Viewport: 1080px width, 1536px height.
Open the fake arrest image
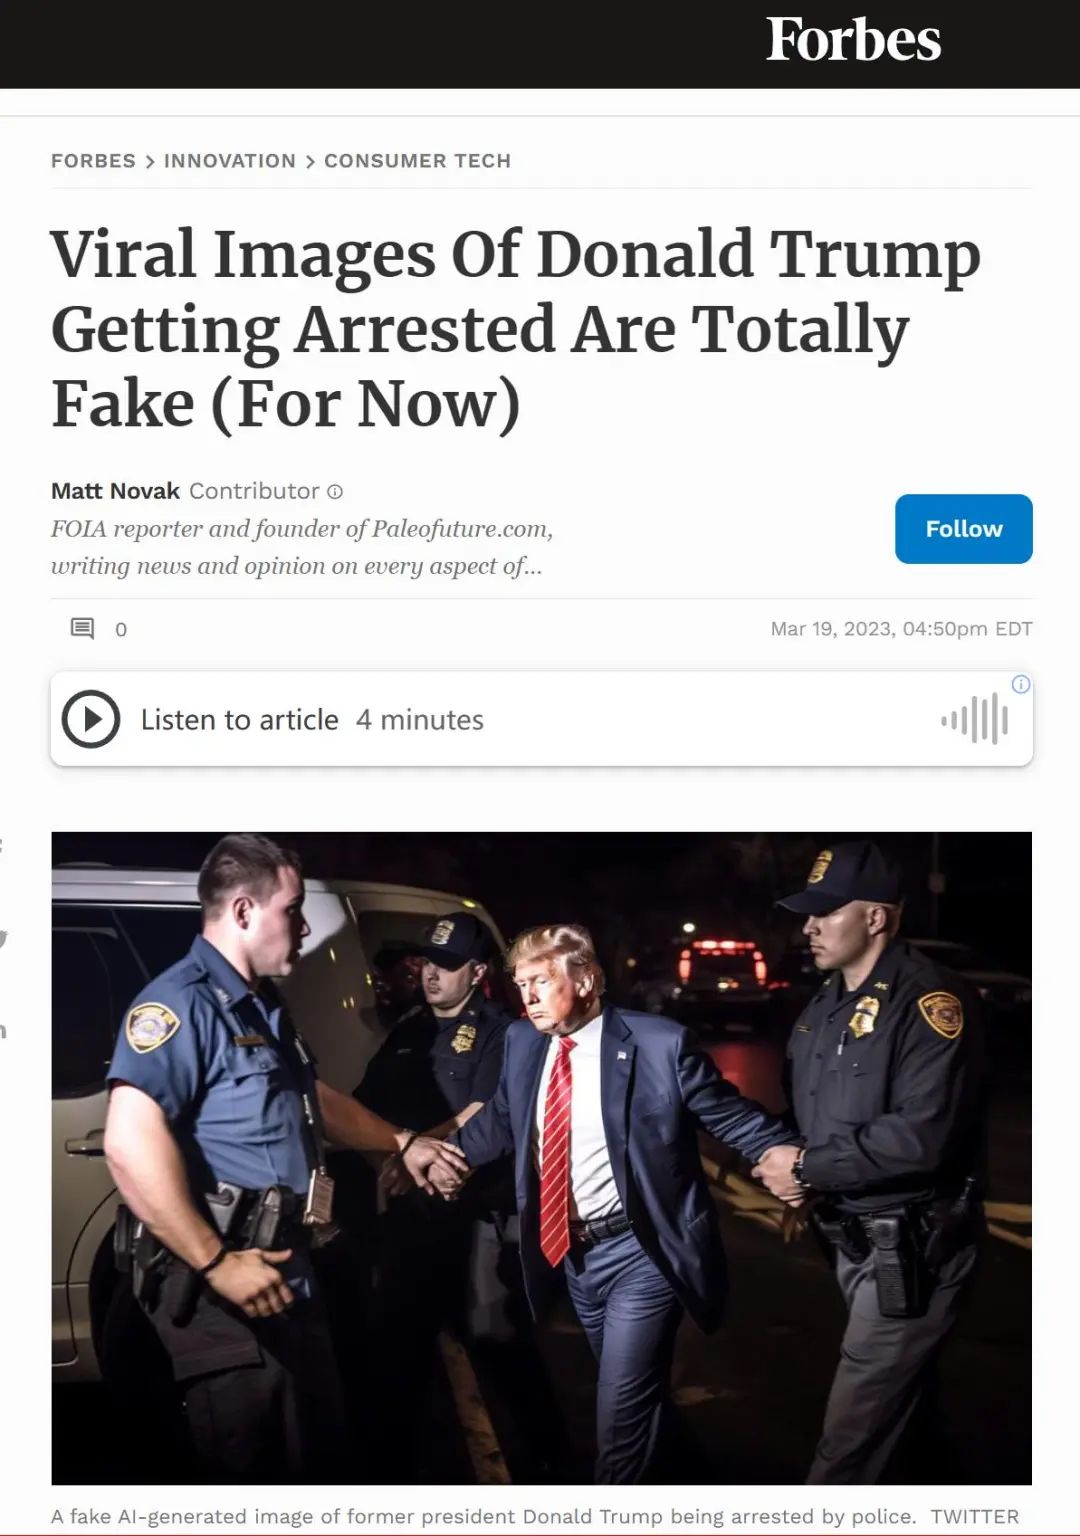coord(541,1158)
